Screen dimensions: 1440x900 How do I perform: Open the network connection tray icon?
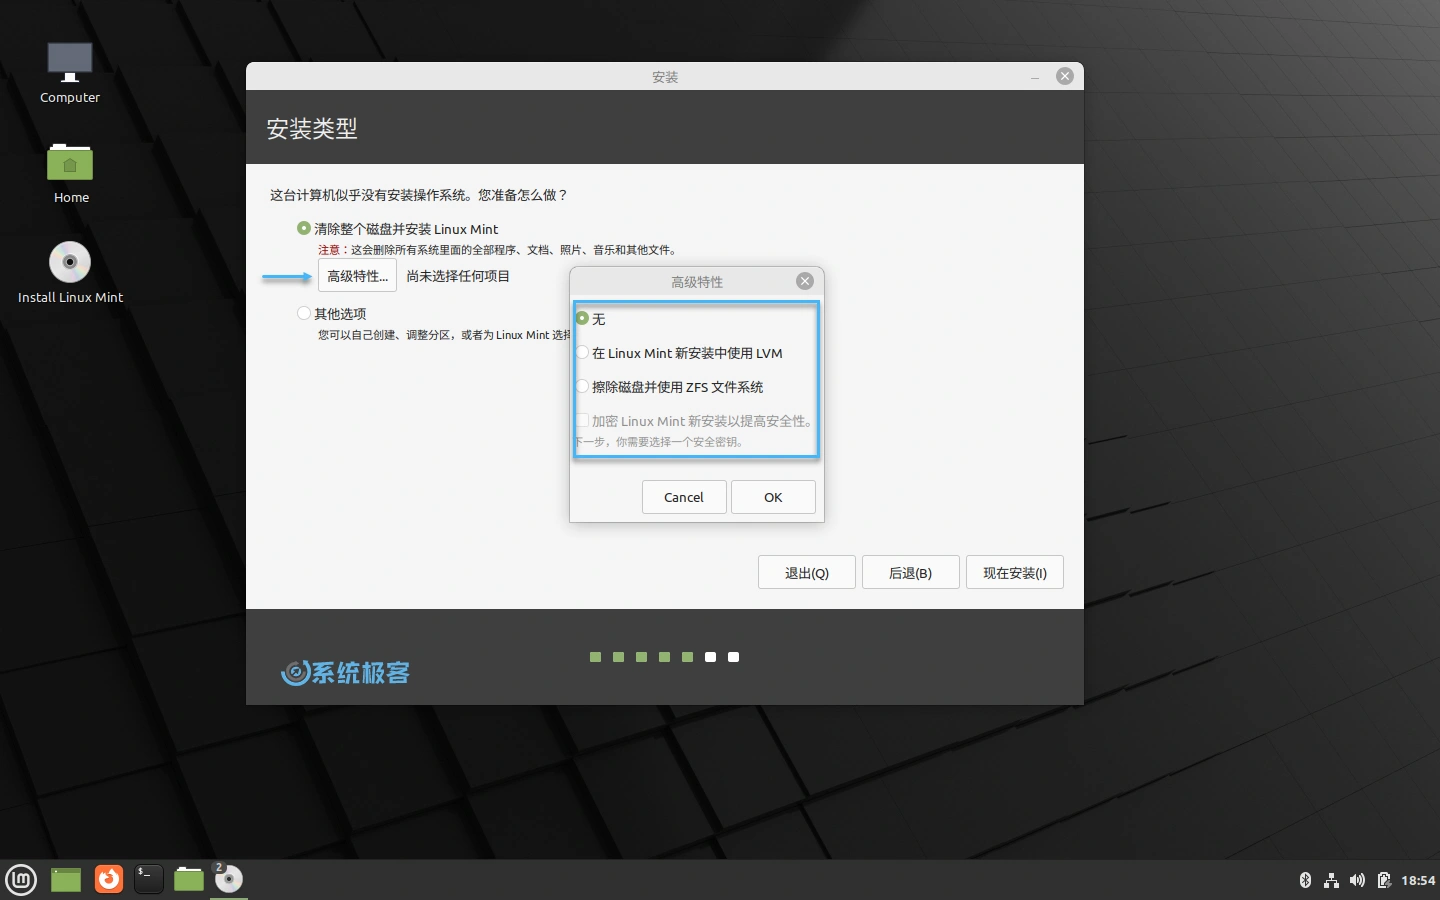click(1331, 880)
